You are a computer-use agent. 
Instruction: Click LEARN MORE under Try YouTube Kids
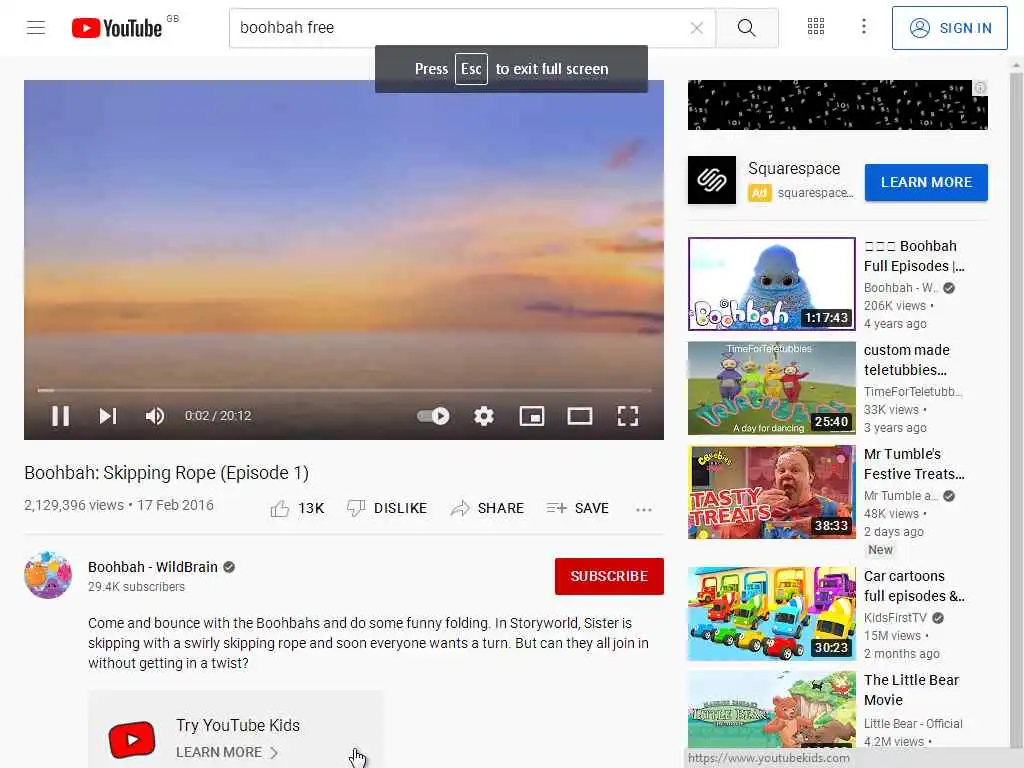pos(227,752)
